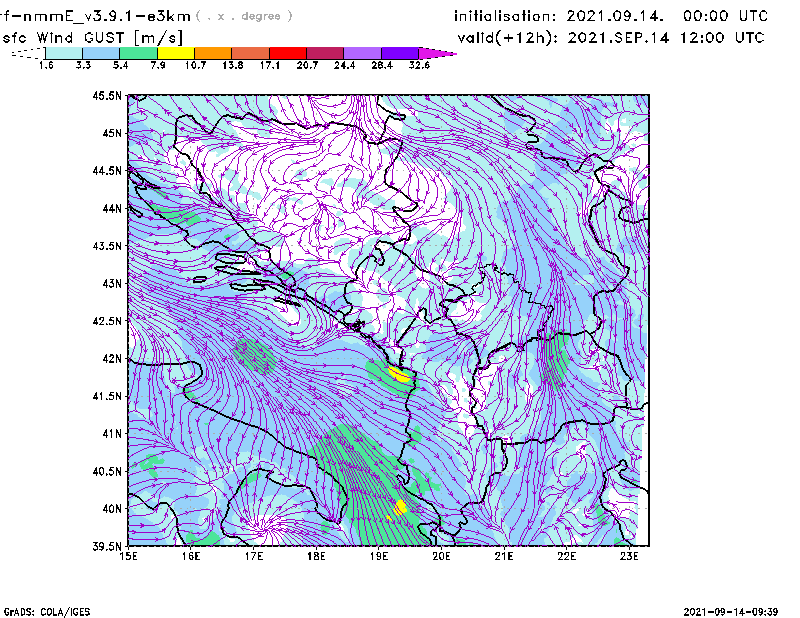This screenshot has width=800, height=618.
Task: Select the violet 28.4–32.6 legend swatch
Action: (x=400, y=53)
